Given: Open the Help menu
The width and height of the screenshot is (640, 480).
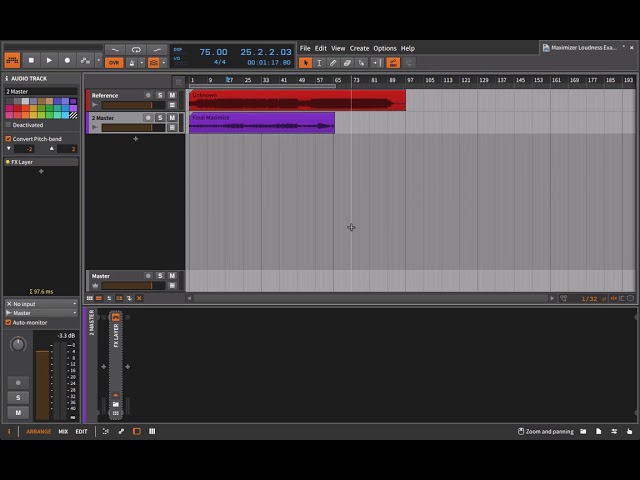Looking at the screenshot, I should tap(407, 48).
